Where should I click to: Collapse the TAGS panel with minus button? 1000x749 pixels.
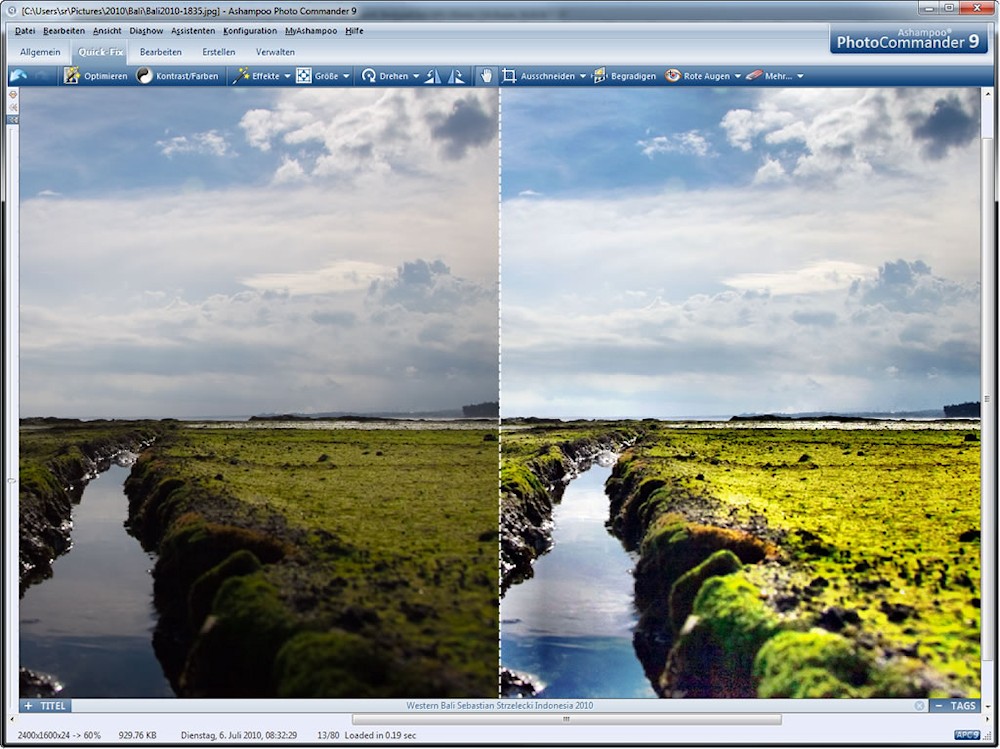pos(938,706)
